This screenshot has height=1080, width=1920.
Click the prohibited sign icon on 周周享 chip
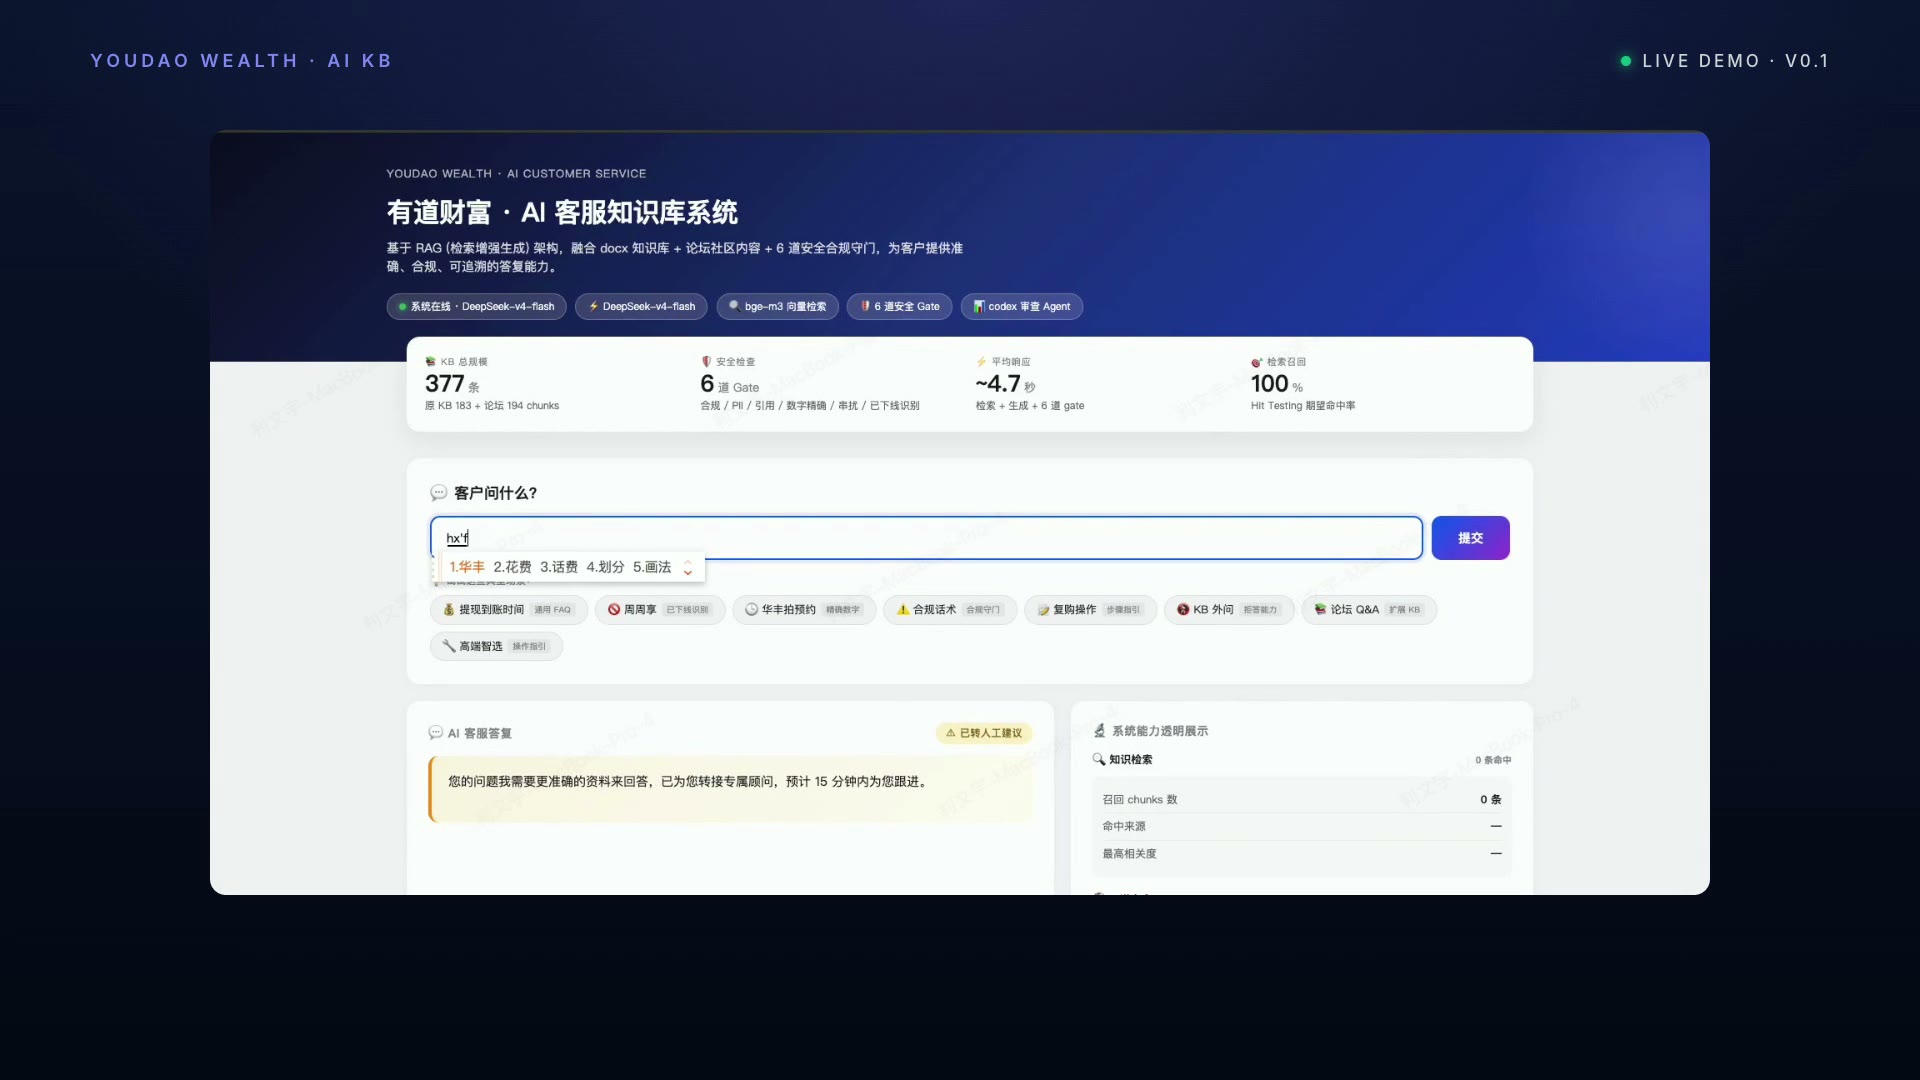pyautogui.click(x=614, y=610)
